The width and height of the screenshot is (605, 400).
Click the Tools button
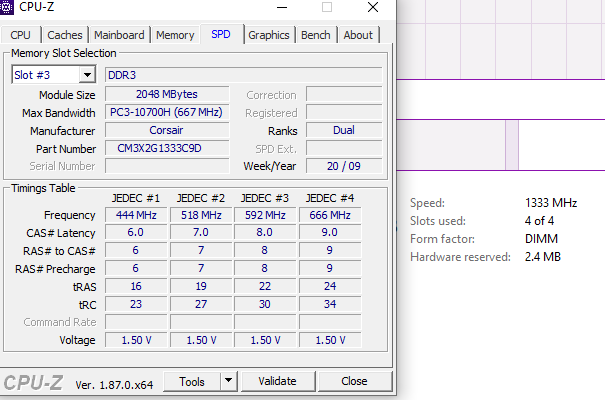[x=191, y=381]
